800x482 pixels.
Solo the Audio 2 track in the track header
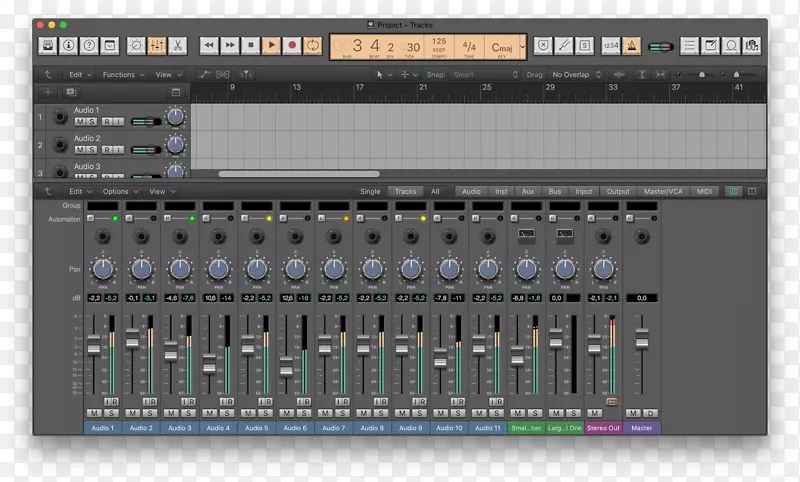pyautogui.click(x=93, y=149)
